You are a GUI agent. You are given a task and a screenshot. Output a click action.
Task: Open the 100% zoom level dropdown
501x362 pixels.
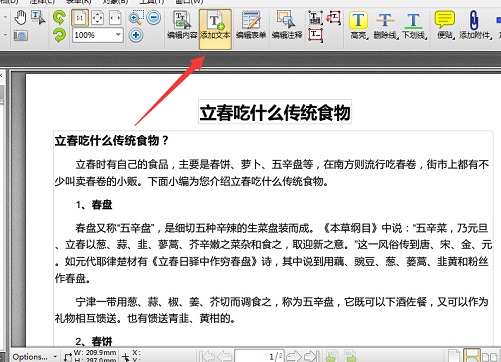[118, 35]
